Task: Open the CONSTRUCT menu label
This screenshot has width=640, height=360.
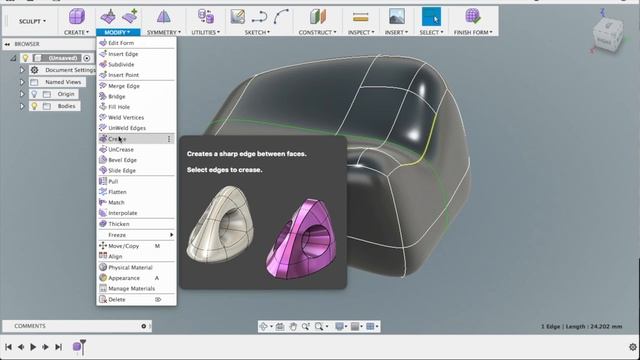Action: pos(318,32)
